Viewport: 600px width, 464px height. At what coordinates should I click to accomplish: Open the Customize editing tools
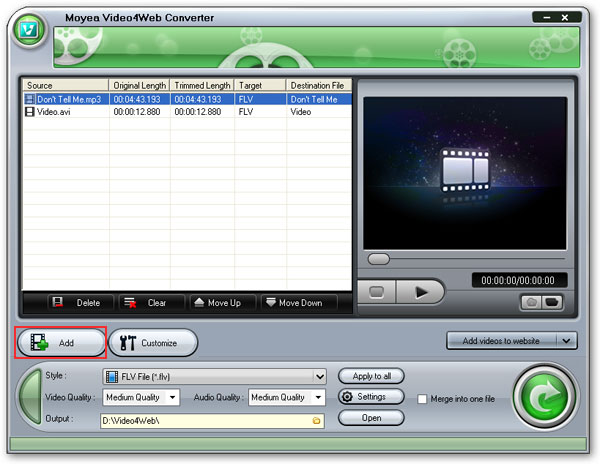153,343
